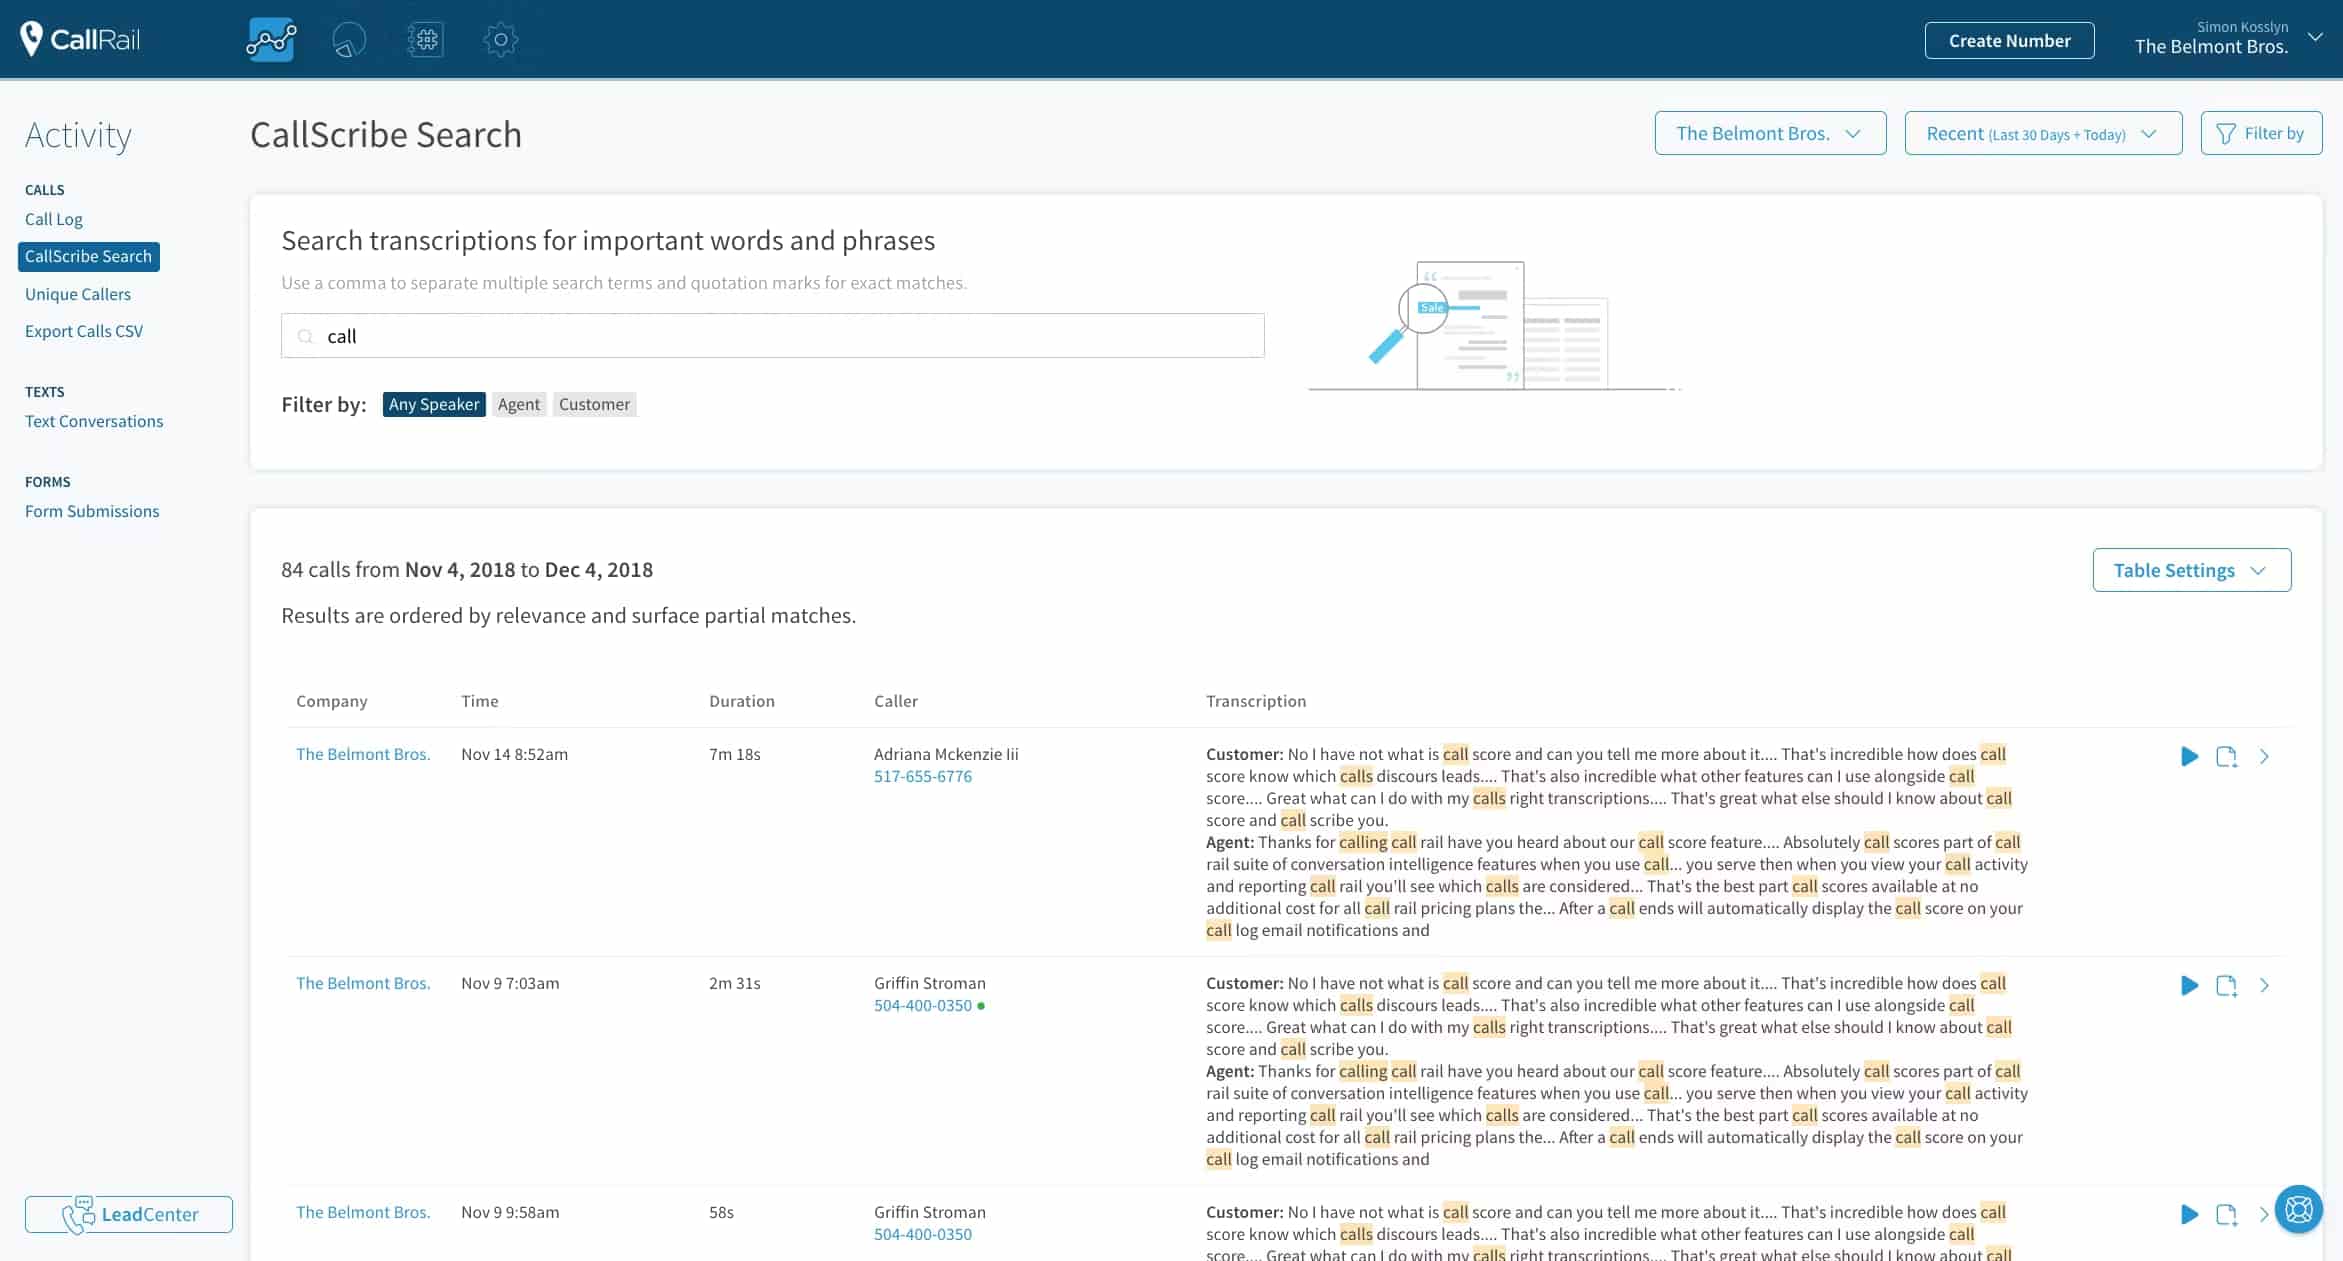Screen dimensions: 2343x1261
Task: Click the Nov 14 8:52am time cell
Action: (514, 754)
